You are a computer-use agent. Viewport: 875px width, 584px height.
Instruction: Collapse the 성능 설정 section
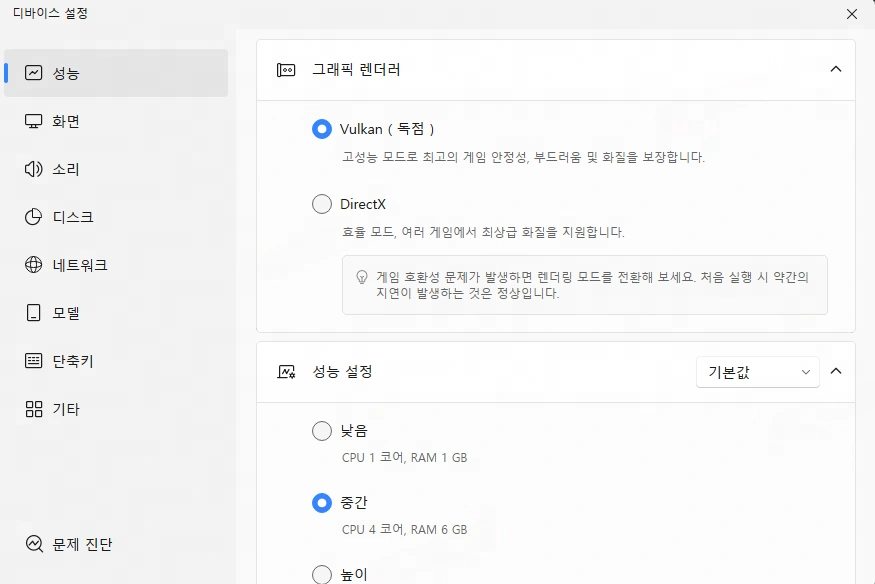836,371
